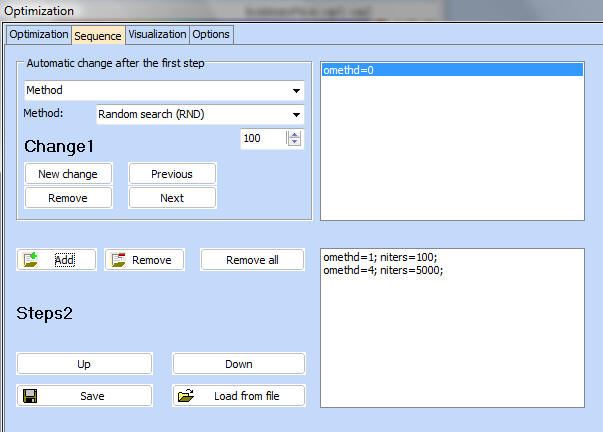Viewport: 603px width, 432px height.
Task: Move the step Up
Action: coord(84,364)
